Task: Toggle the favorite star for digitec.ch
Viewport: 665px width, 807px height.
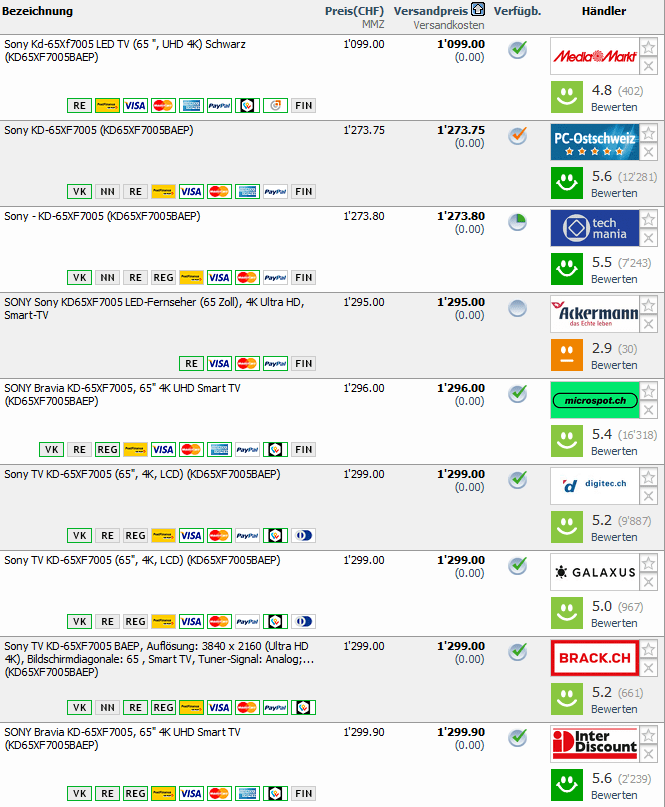Action: [x=649, y=477]
